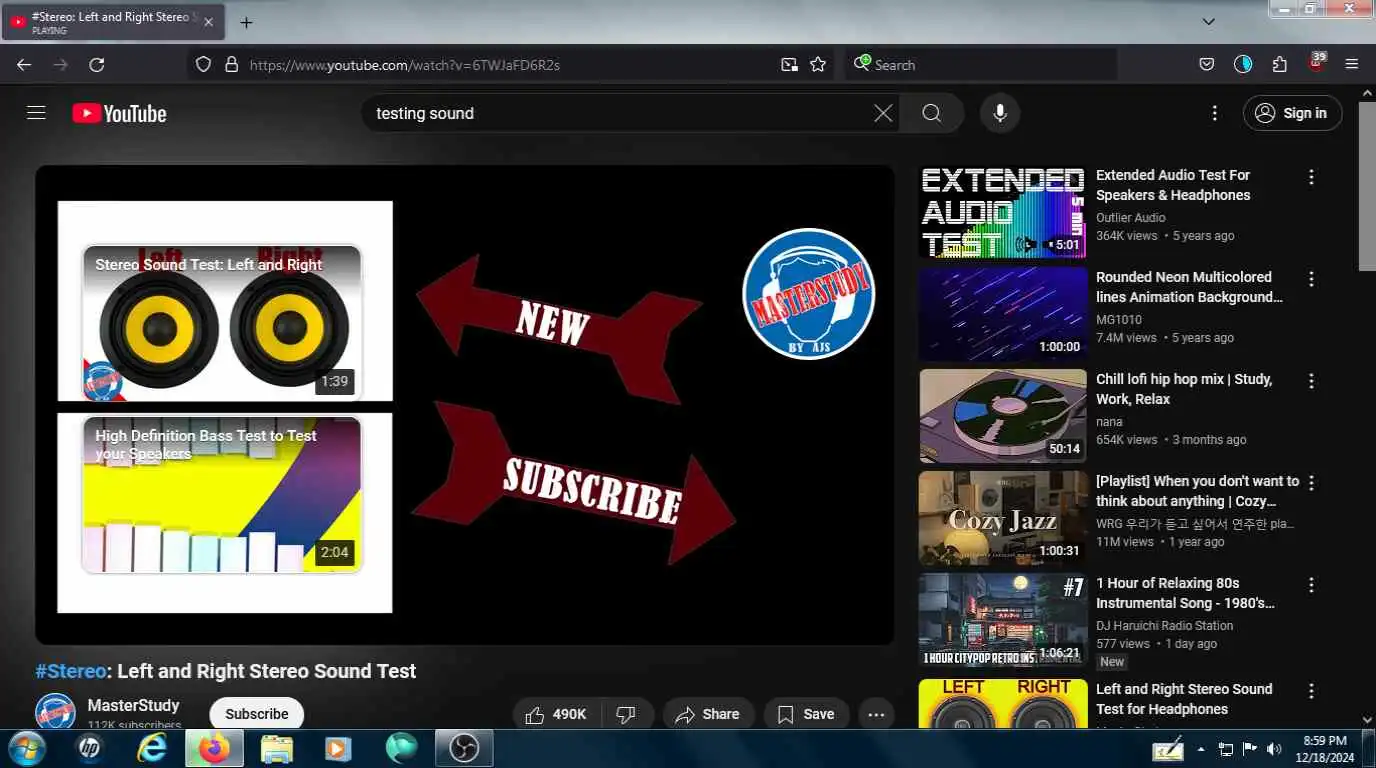Click the Sign in button
The image size is (1376, 768).
pos(1292,113)
